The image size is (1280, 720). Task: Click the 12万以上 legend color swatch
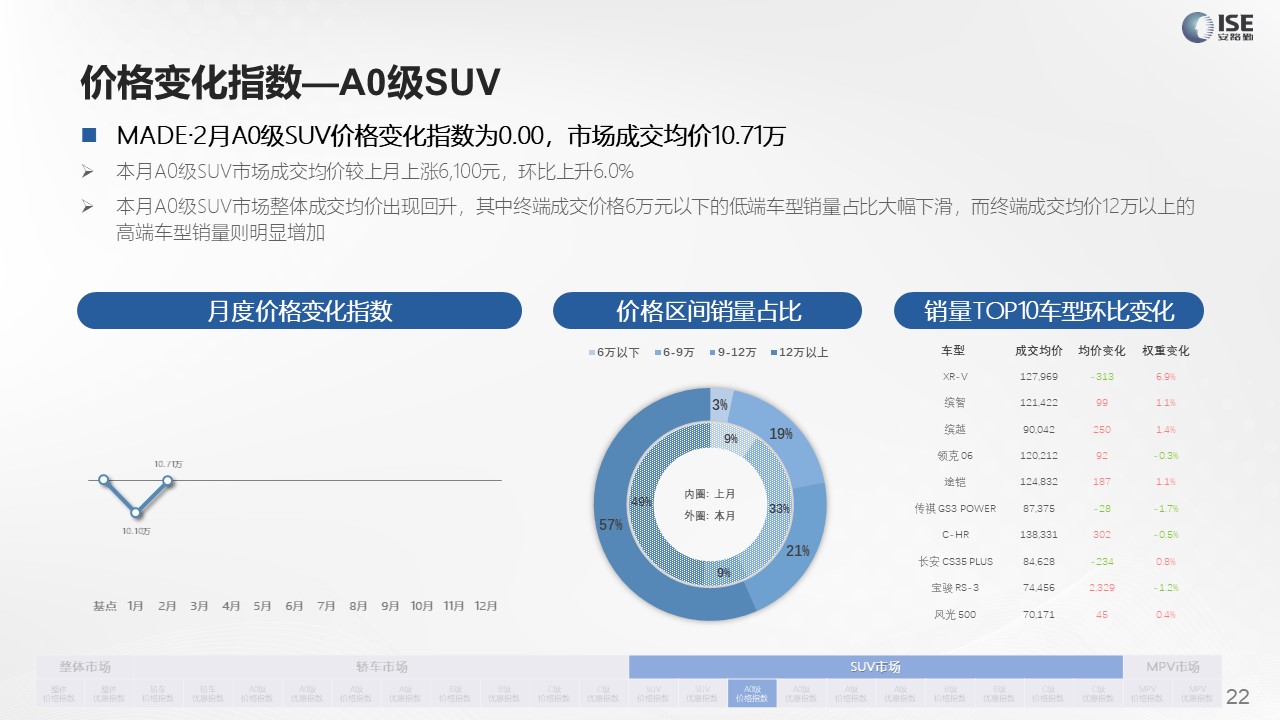774,353
